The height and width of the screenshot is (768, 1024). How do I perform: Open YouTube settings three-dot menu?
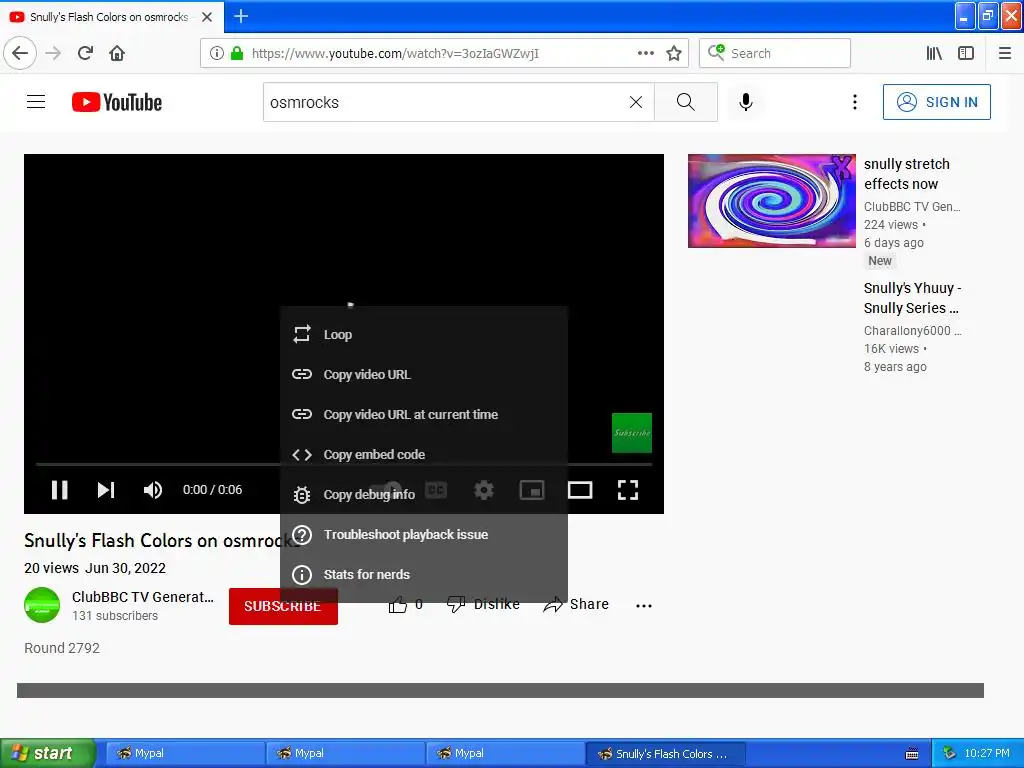854,102
